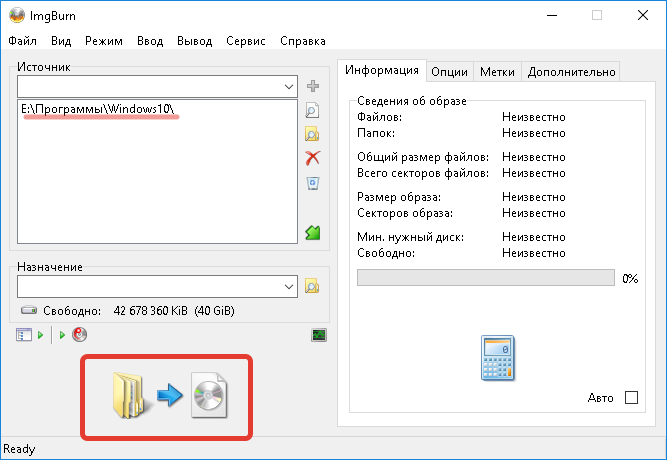Browse destination file with folder icon
The width and height of the screenshot is (667, 460).
pos(312,286)
